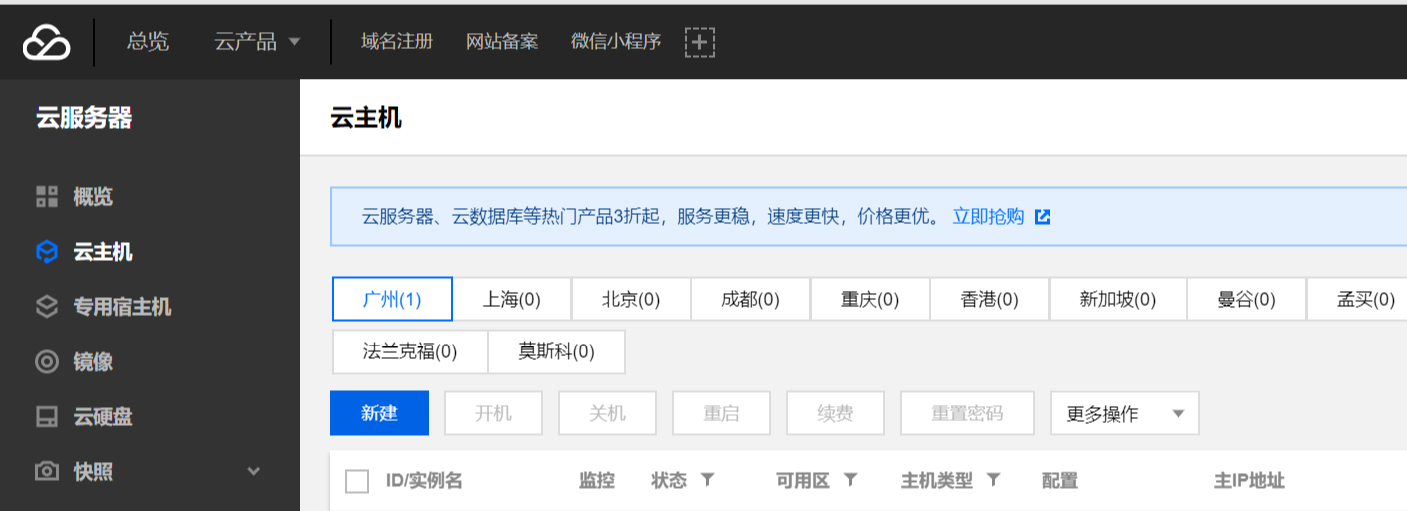The image size is (1407, 511).
Task: Click the 开机 button
Action: (493, 413)
